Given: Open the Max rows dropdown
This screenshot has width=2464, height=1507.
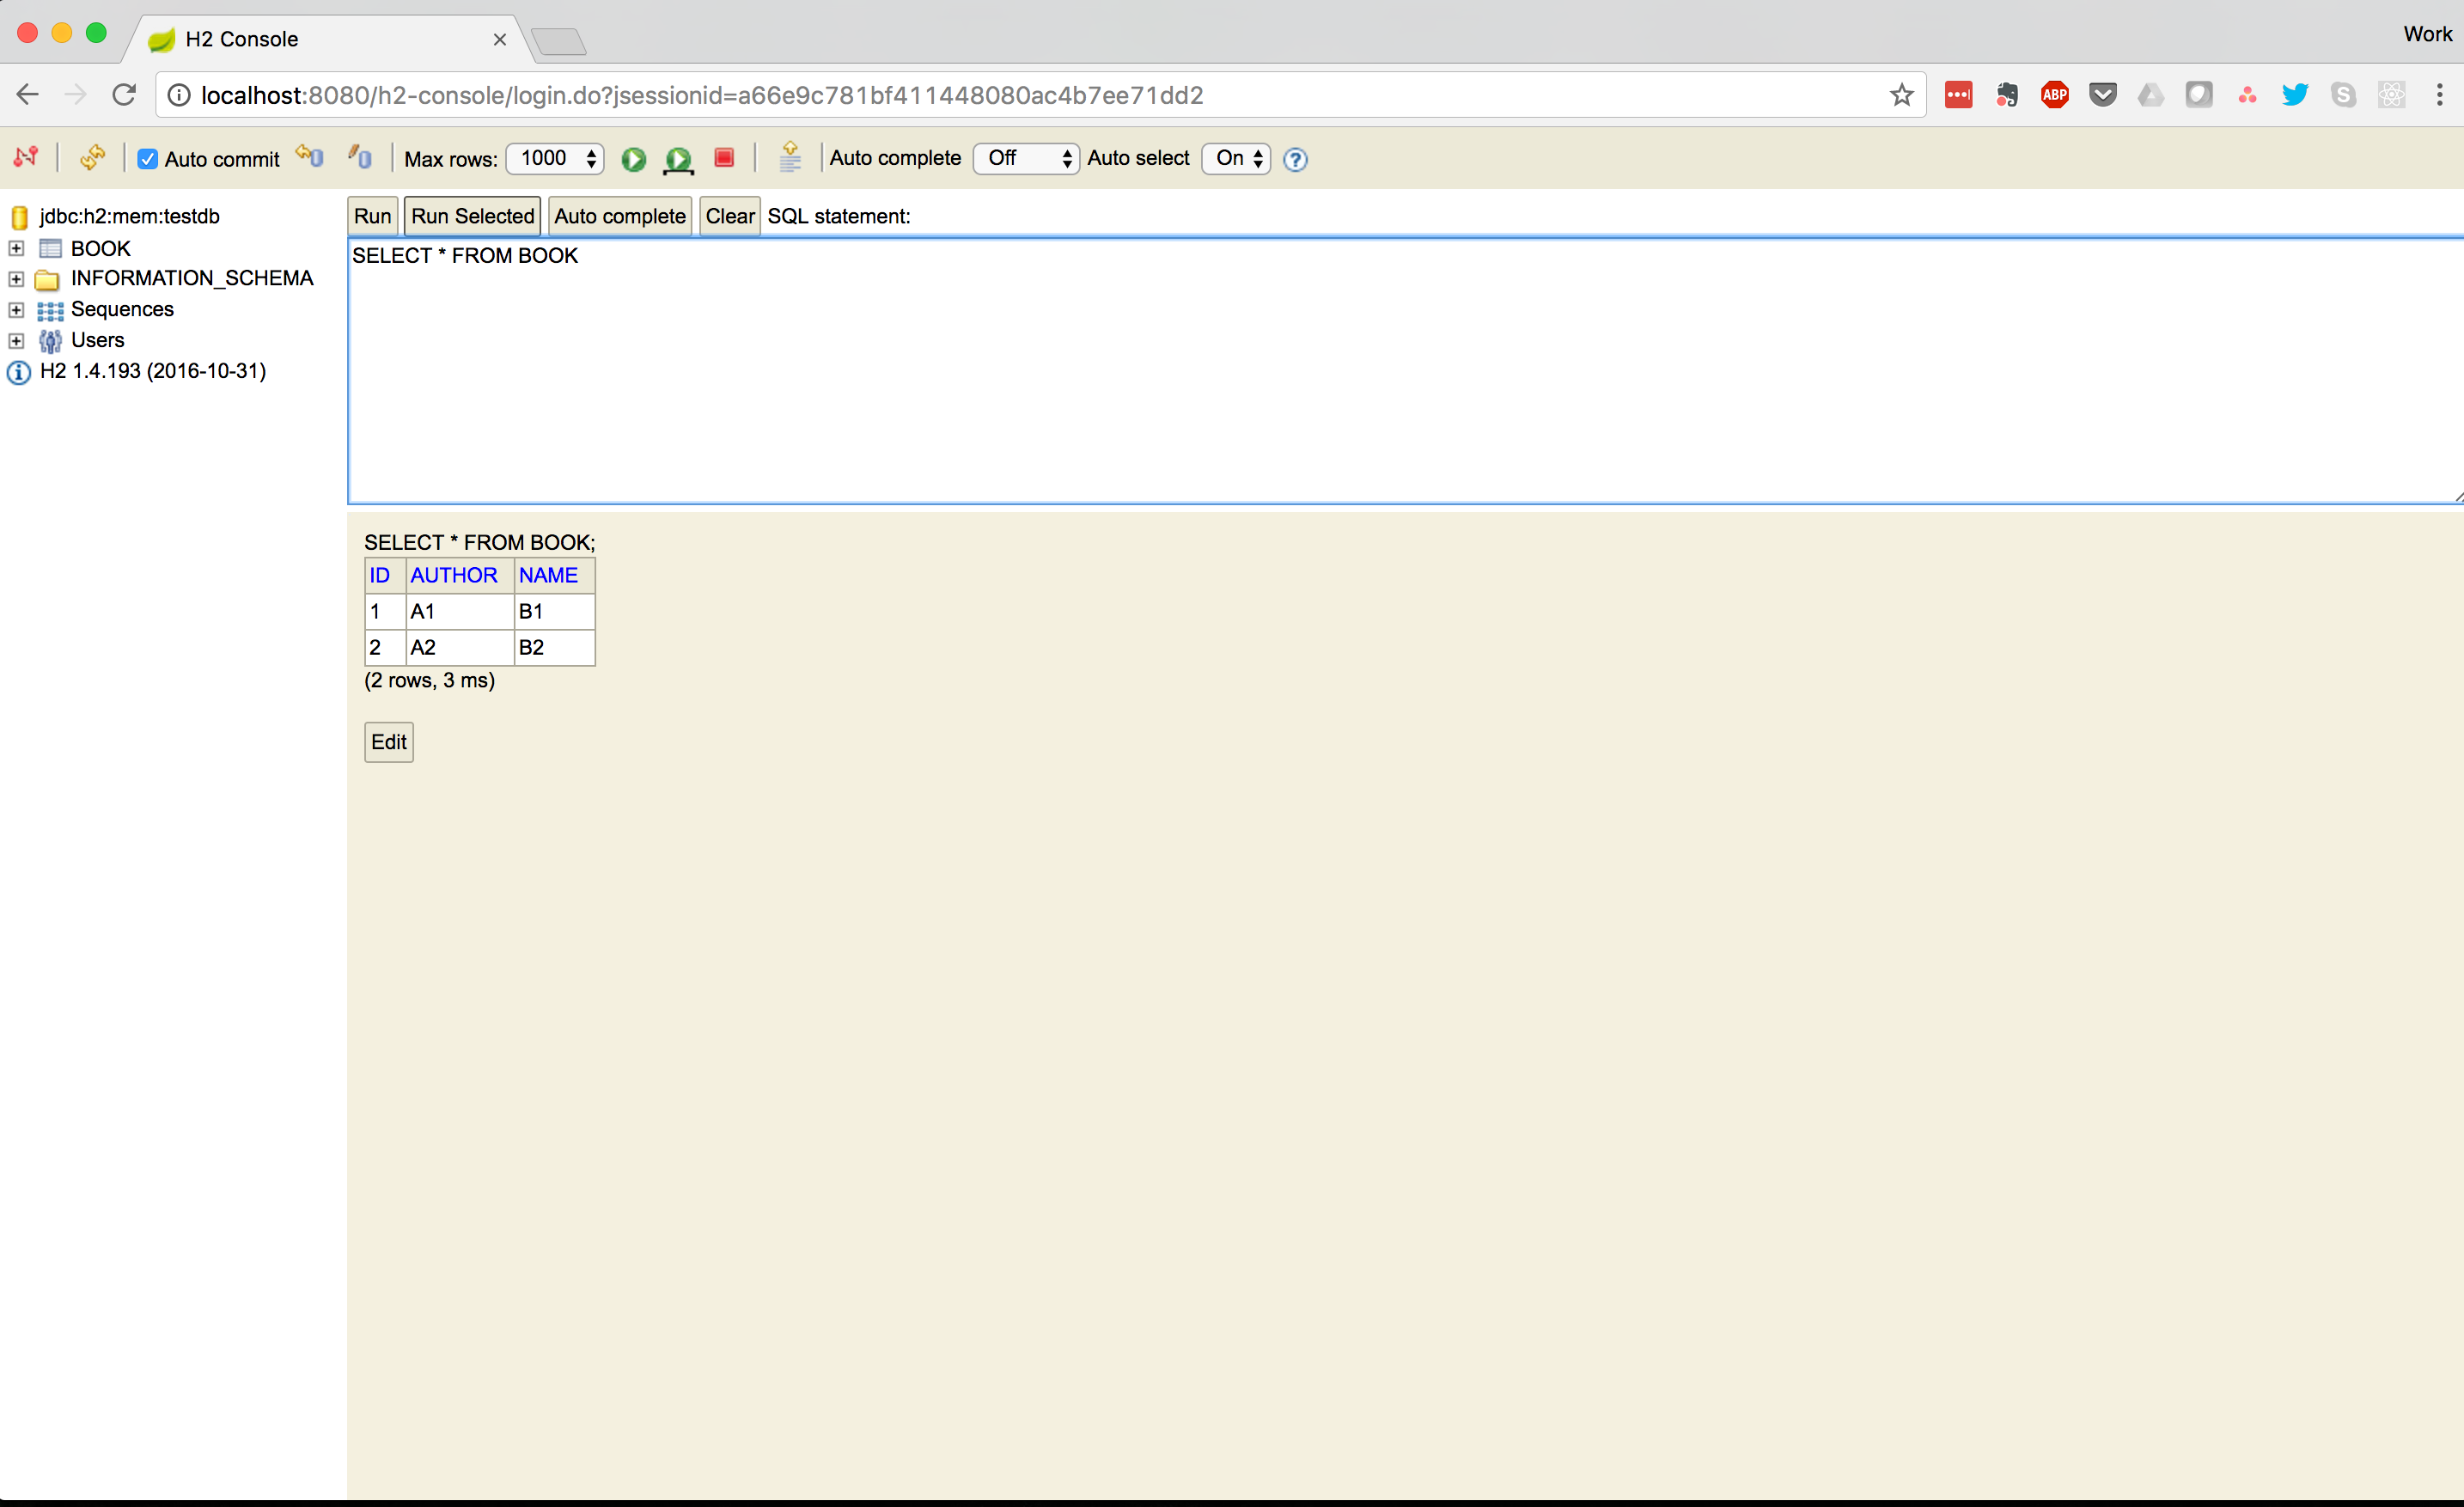Looking at the screenshot, I should pyautogui.click(x=555, y=158).
